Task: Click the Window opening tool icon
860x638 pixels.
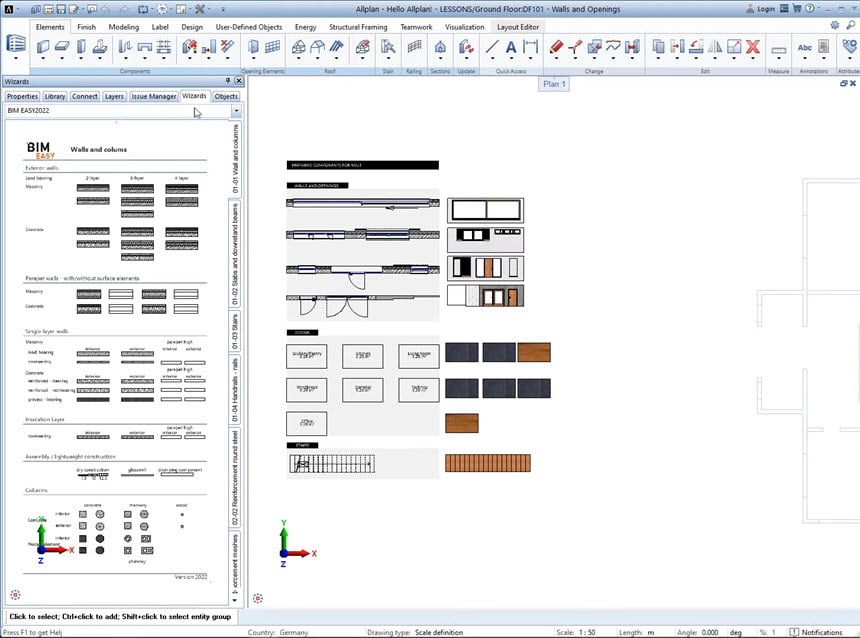Action: point(253,47)
